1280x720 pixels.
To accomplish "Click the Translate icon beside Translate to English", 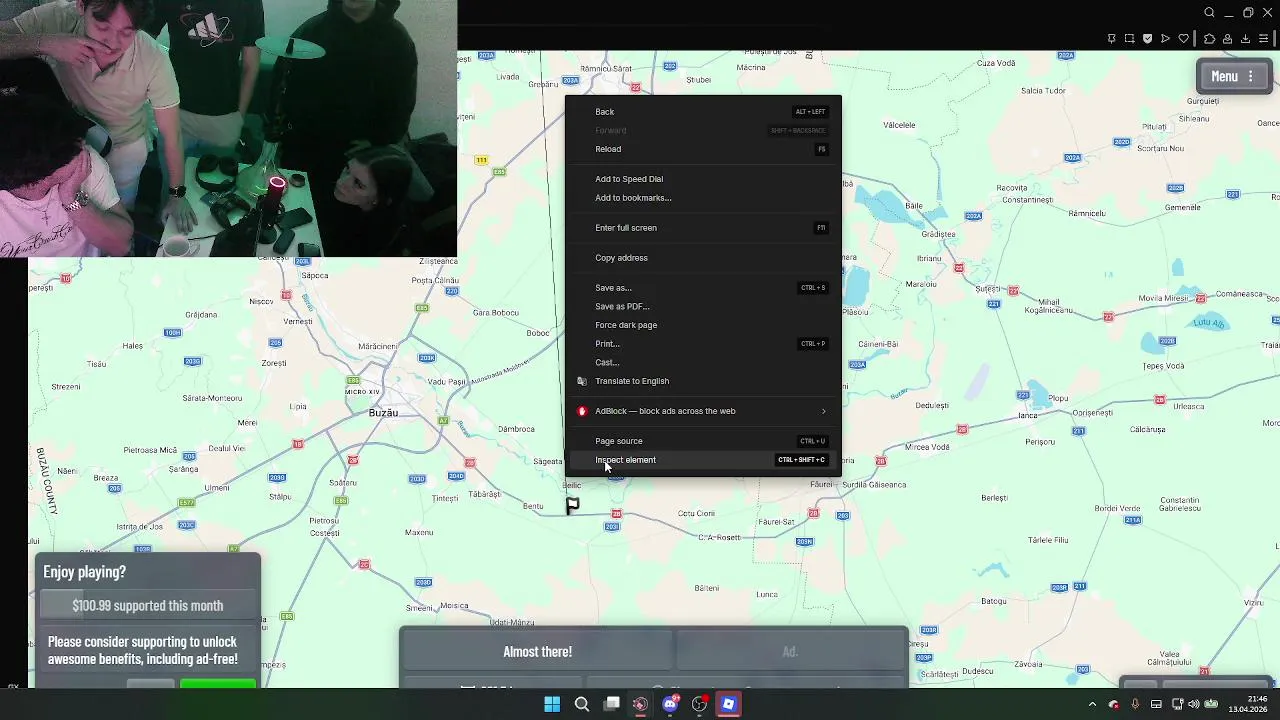I will click(x=582, y=381).
